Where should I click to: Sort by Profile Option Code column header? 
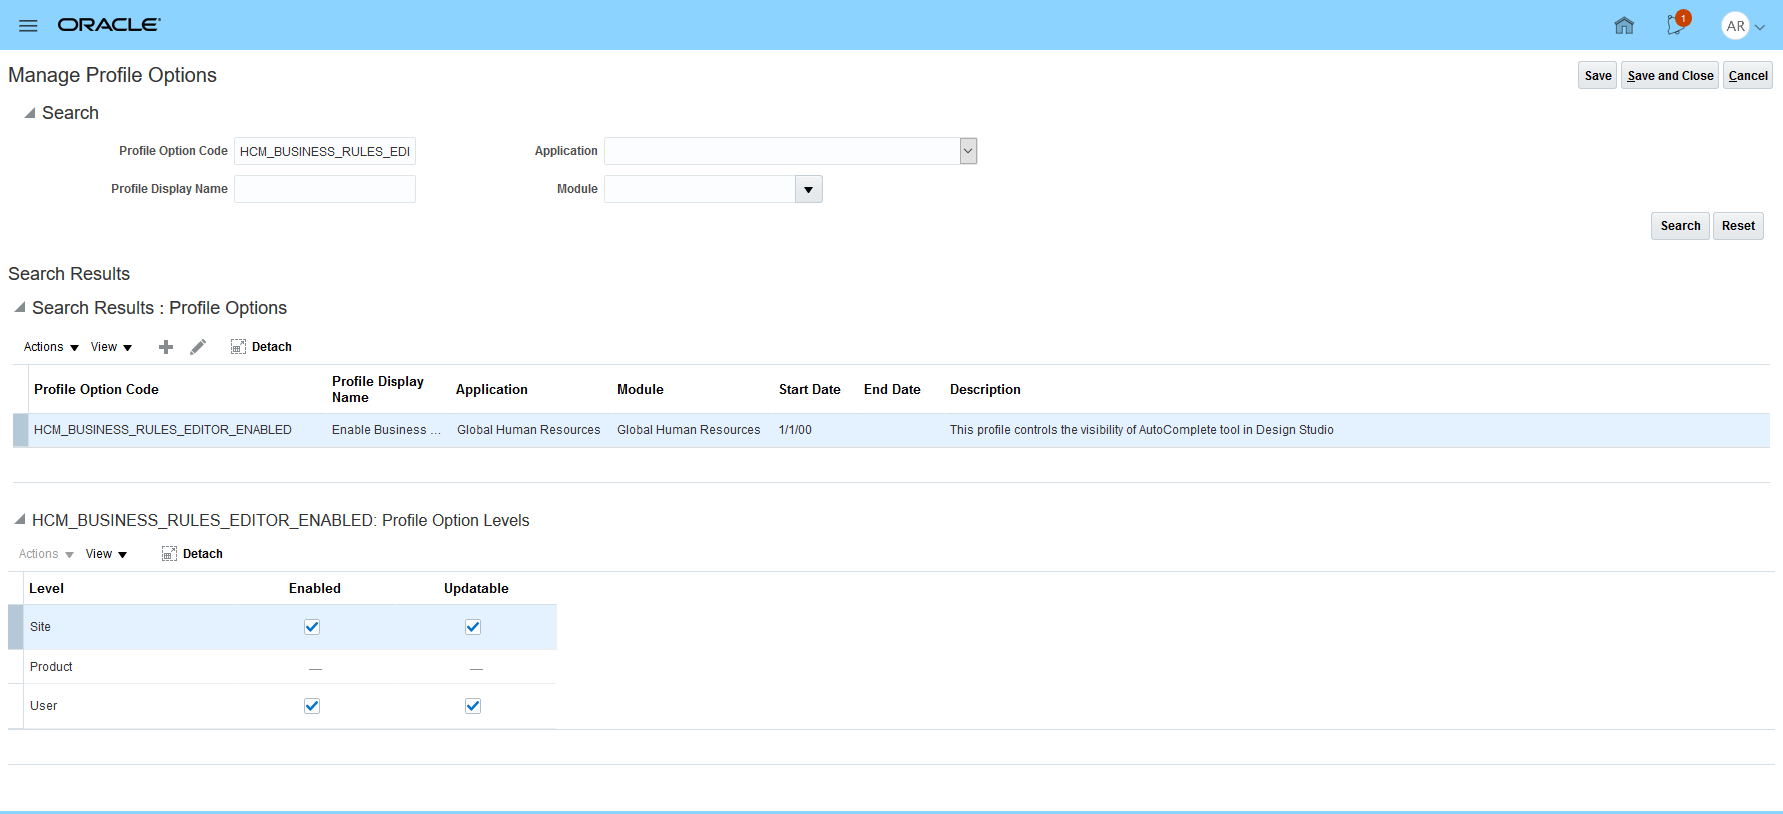pyautogui.click(x=96, y=390)
